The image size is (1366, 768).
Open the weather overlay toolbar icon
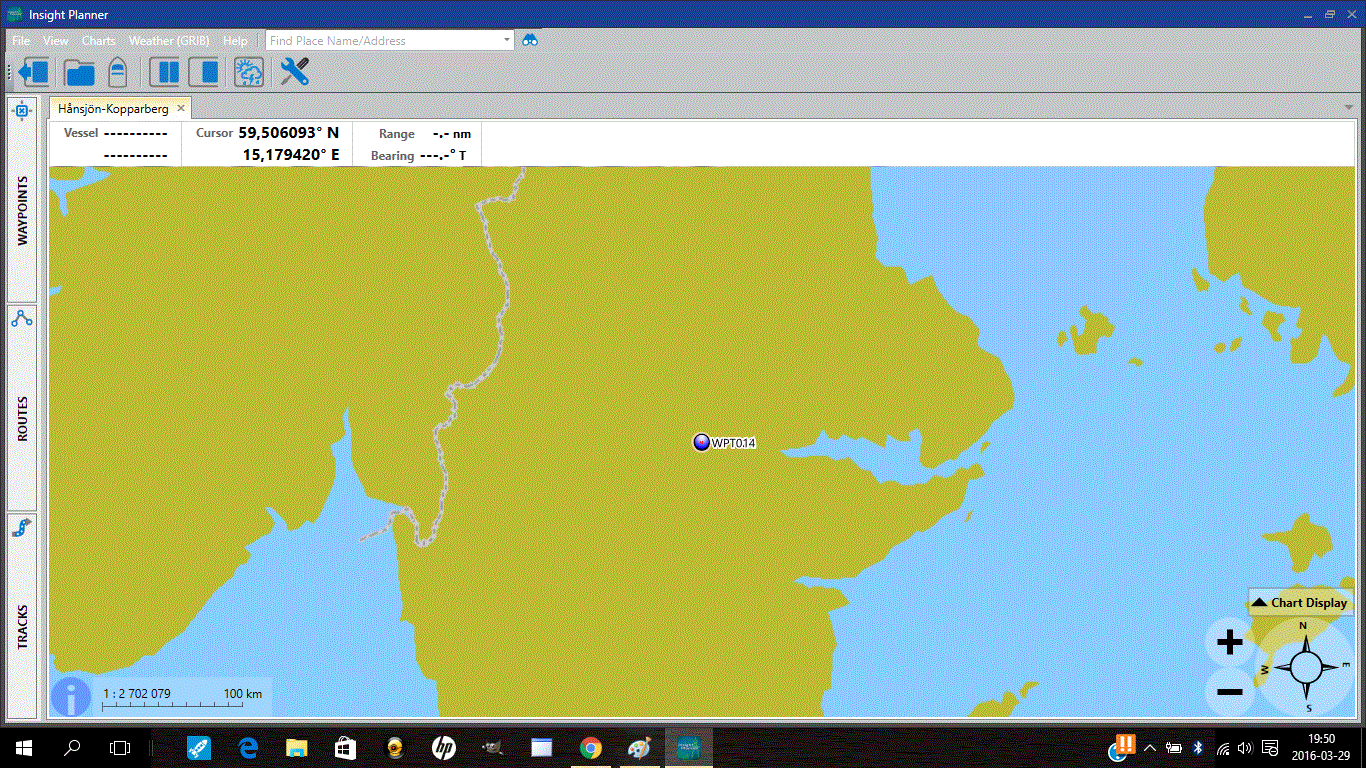click(x=249, y=72)
